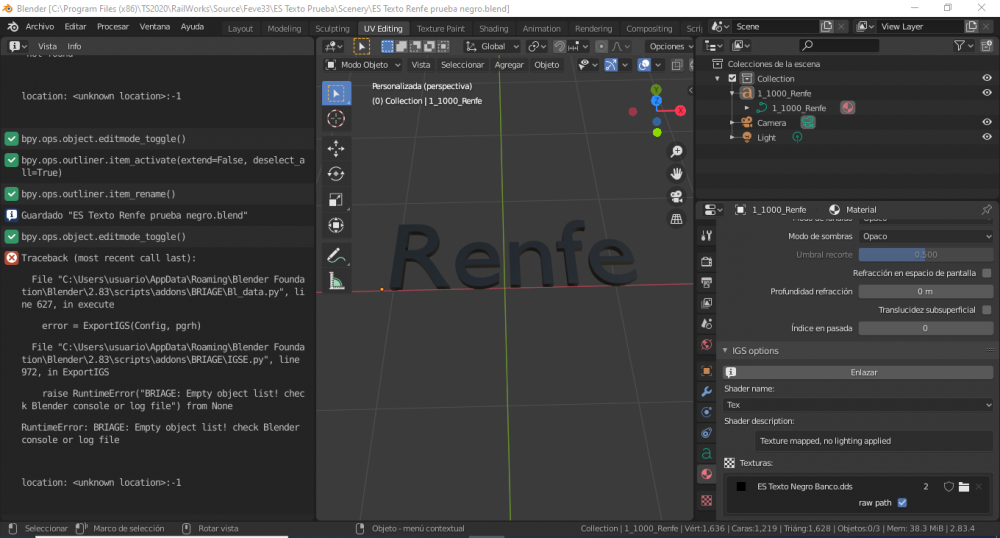Select the Scale tool
This screenshot has width=1000, height=538.
(x=336, y=200)
